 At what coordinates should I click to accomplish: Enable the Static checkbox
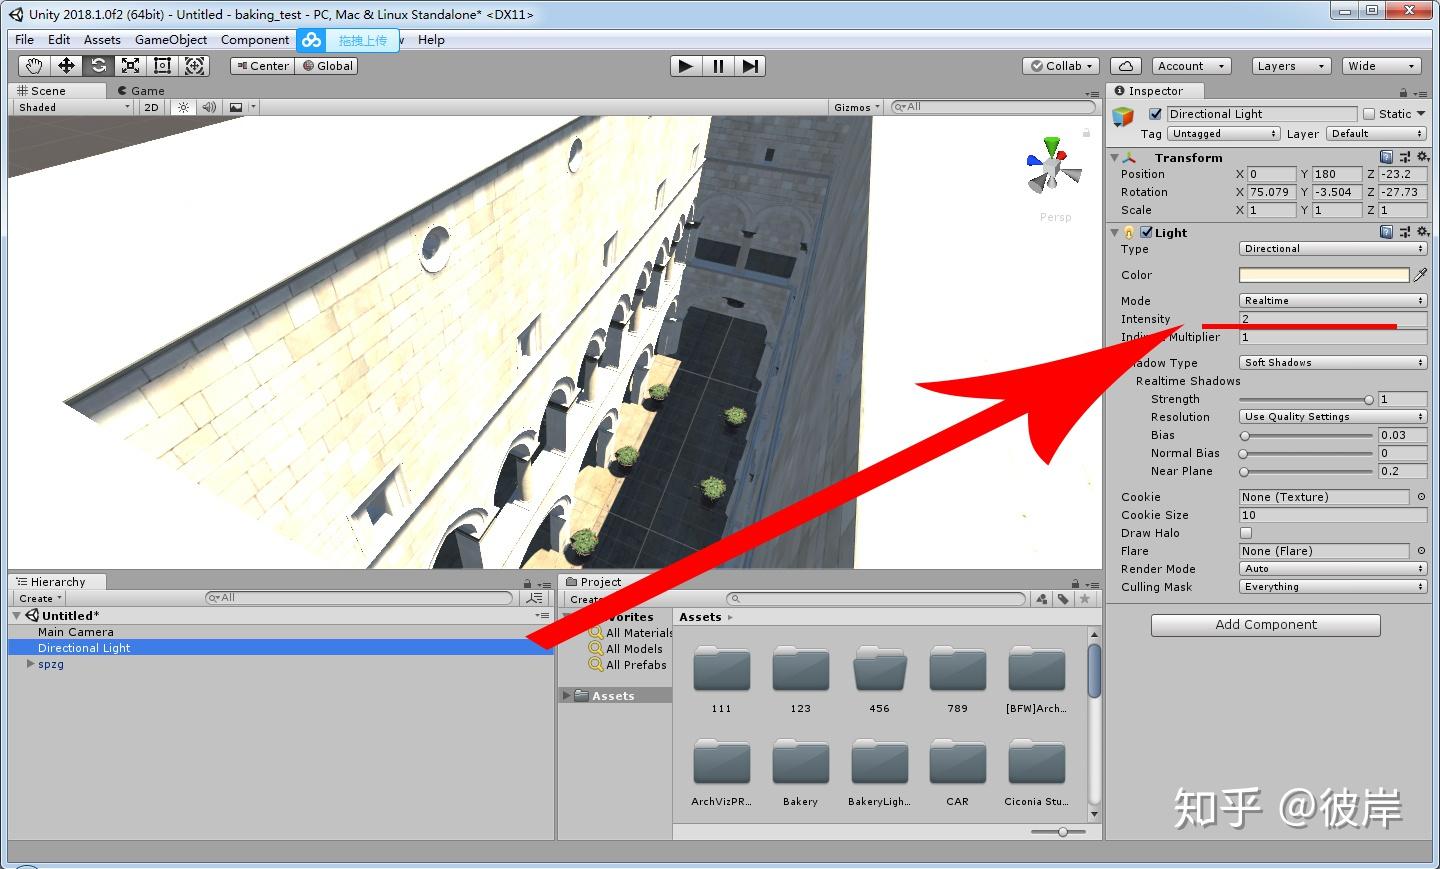coord(1369,114)
